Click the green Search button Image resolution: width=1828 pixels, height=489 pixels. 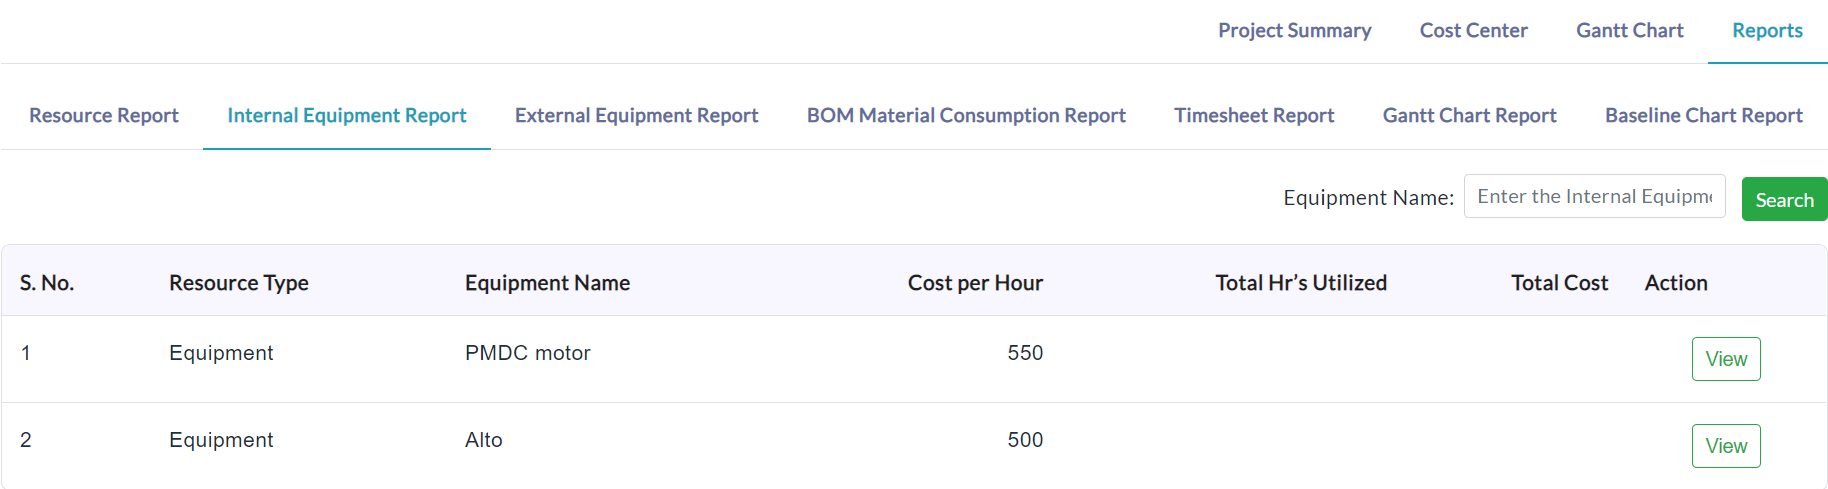coord(1784,199)
